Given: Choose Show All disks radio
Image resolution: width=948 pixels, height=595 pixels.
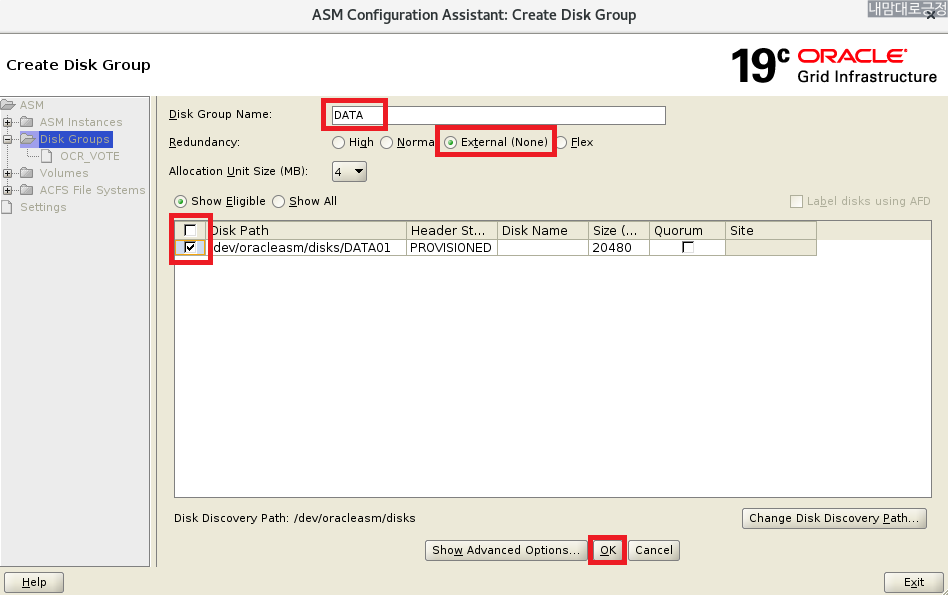Looking at the screenshot, I should click(278, 201).
